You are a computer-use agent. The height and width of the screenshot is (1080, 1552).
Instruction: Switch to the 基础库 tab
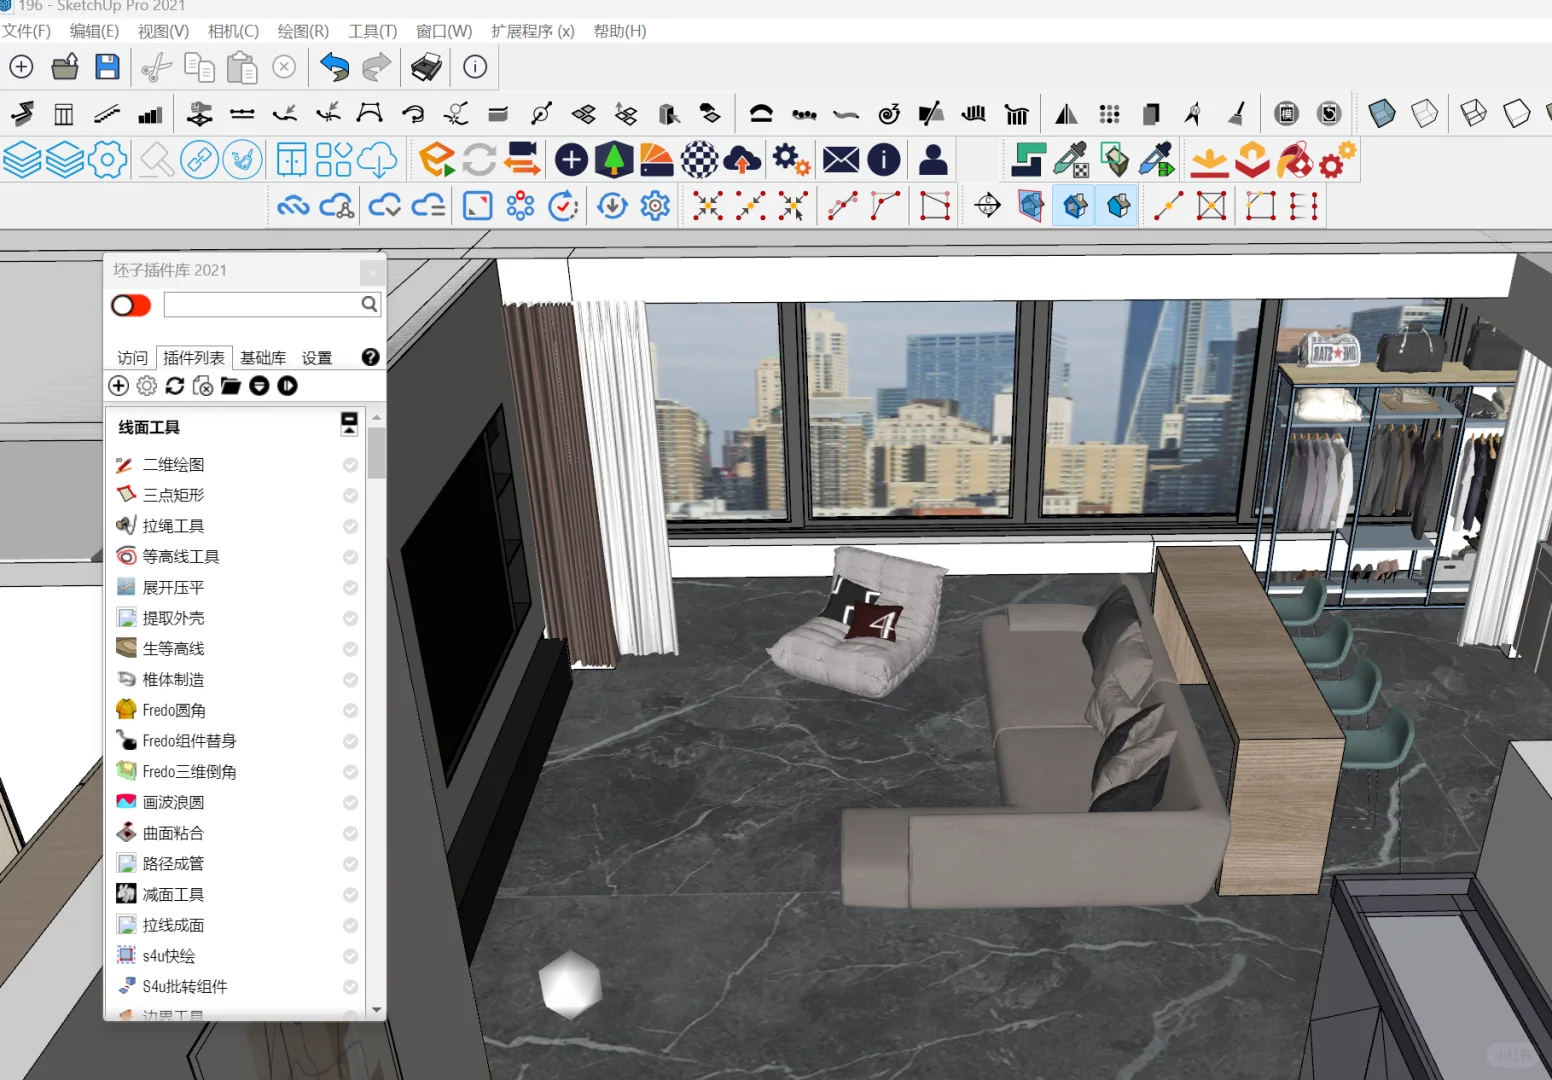[x=263, y=358]
